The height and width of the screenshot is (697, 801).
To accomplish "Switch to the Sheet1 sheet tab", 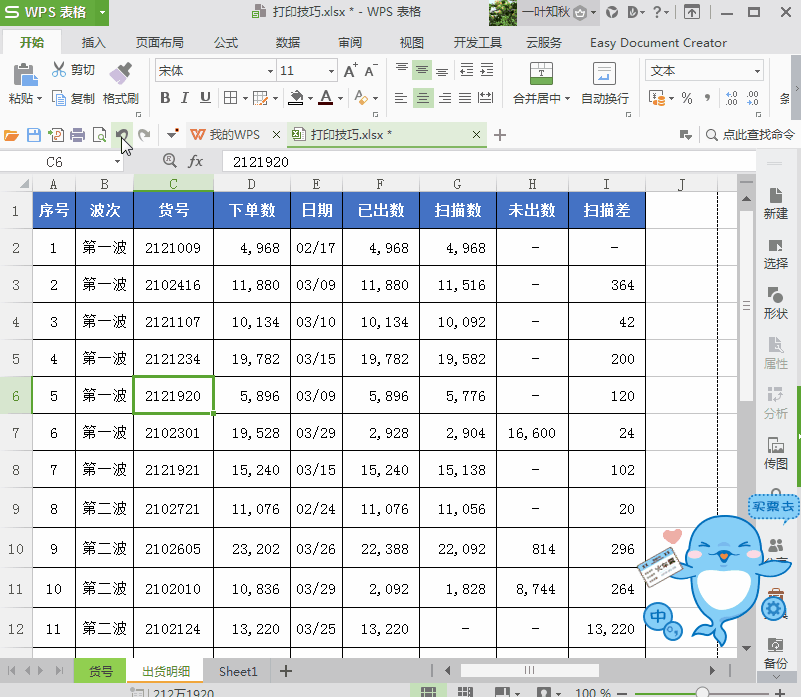I will (238, 671).
